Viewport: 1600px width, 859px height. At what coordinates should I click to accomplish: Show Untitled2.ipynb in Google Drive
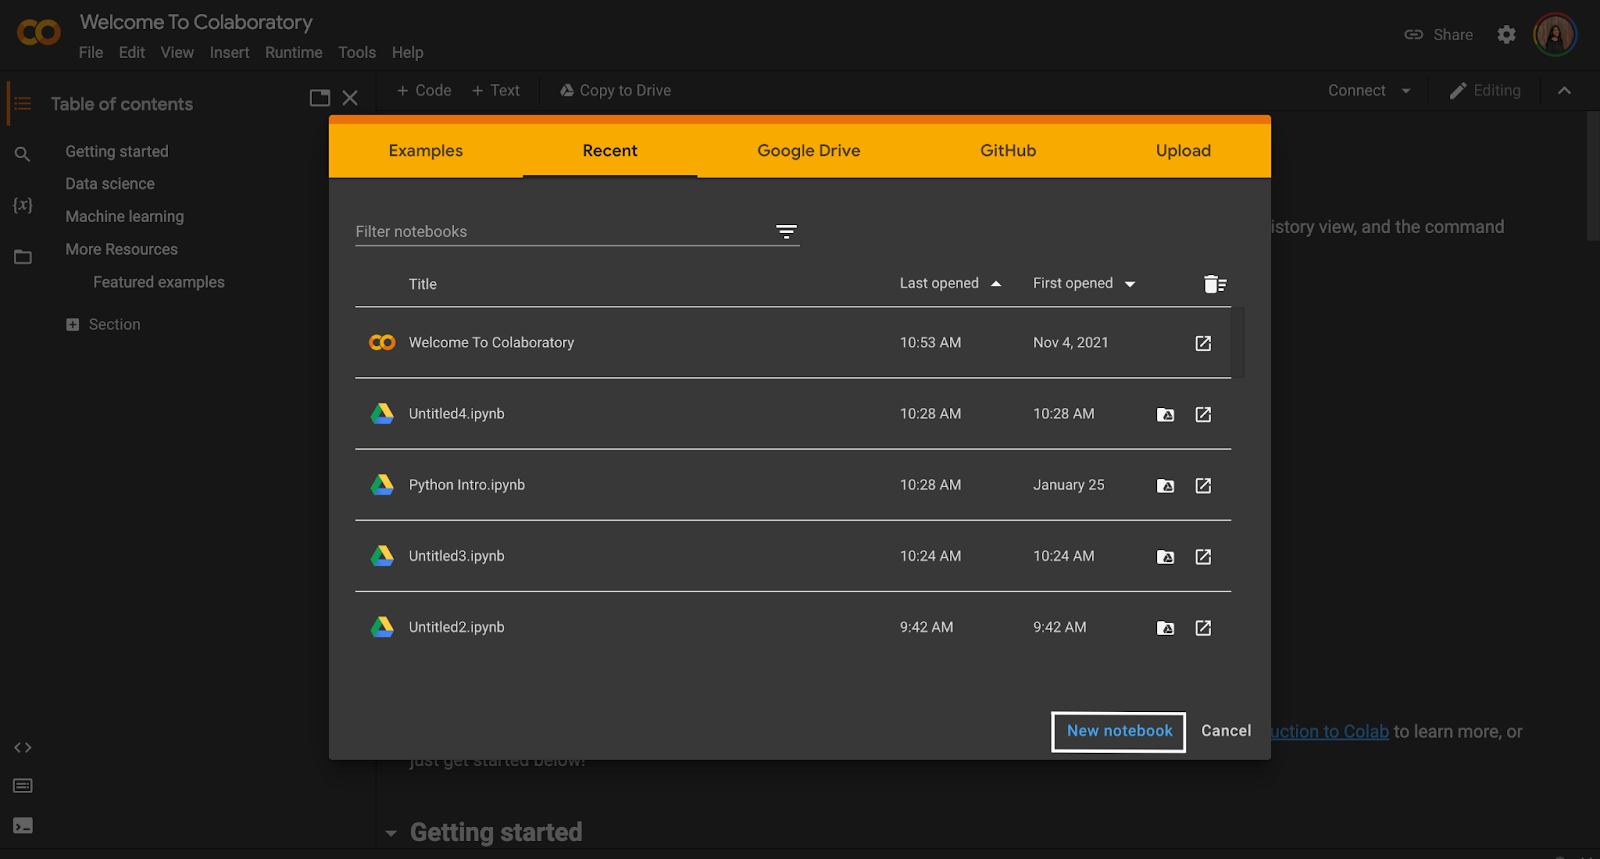point(1165,628)
